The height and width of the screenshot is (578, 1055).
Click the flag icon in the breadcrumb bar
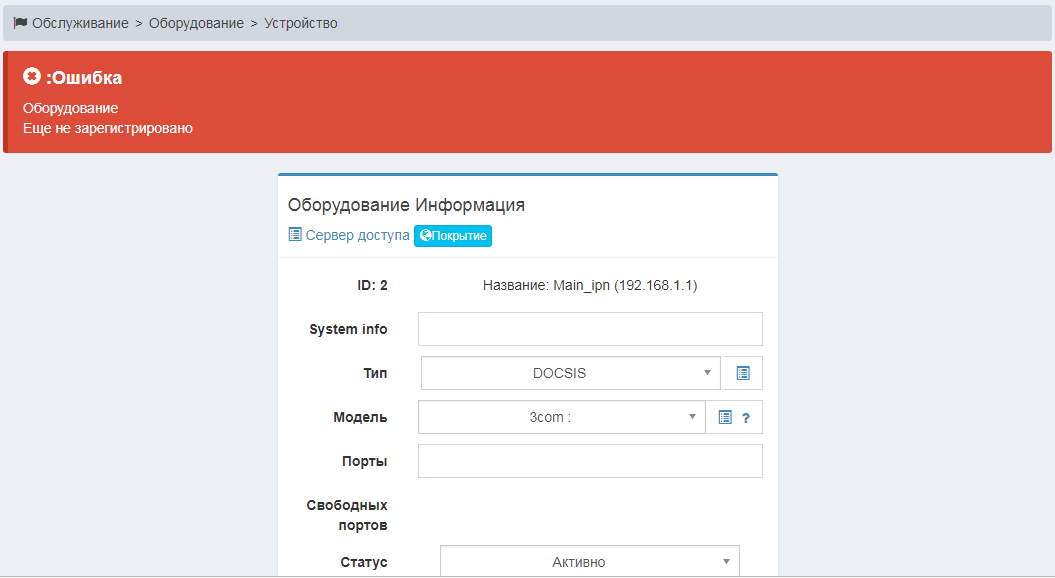(x=20, y=23)
